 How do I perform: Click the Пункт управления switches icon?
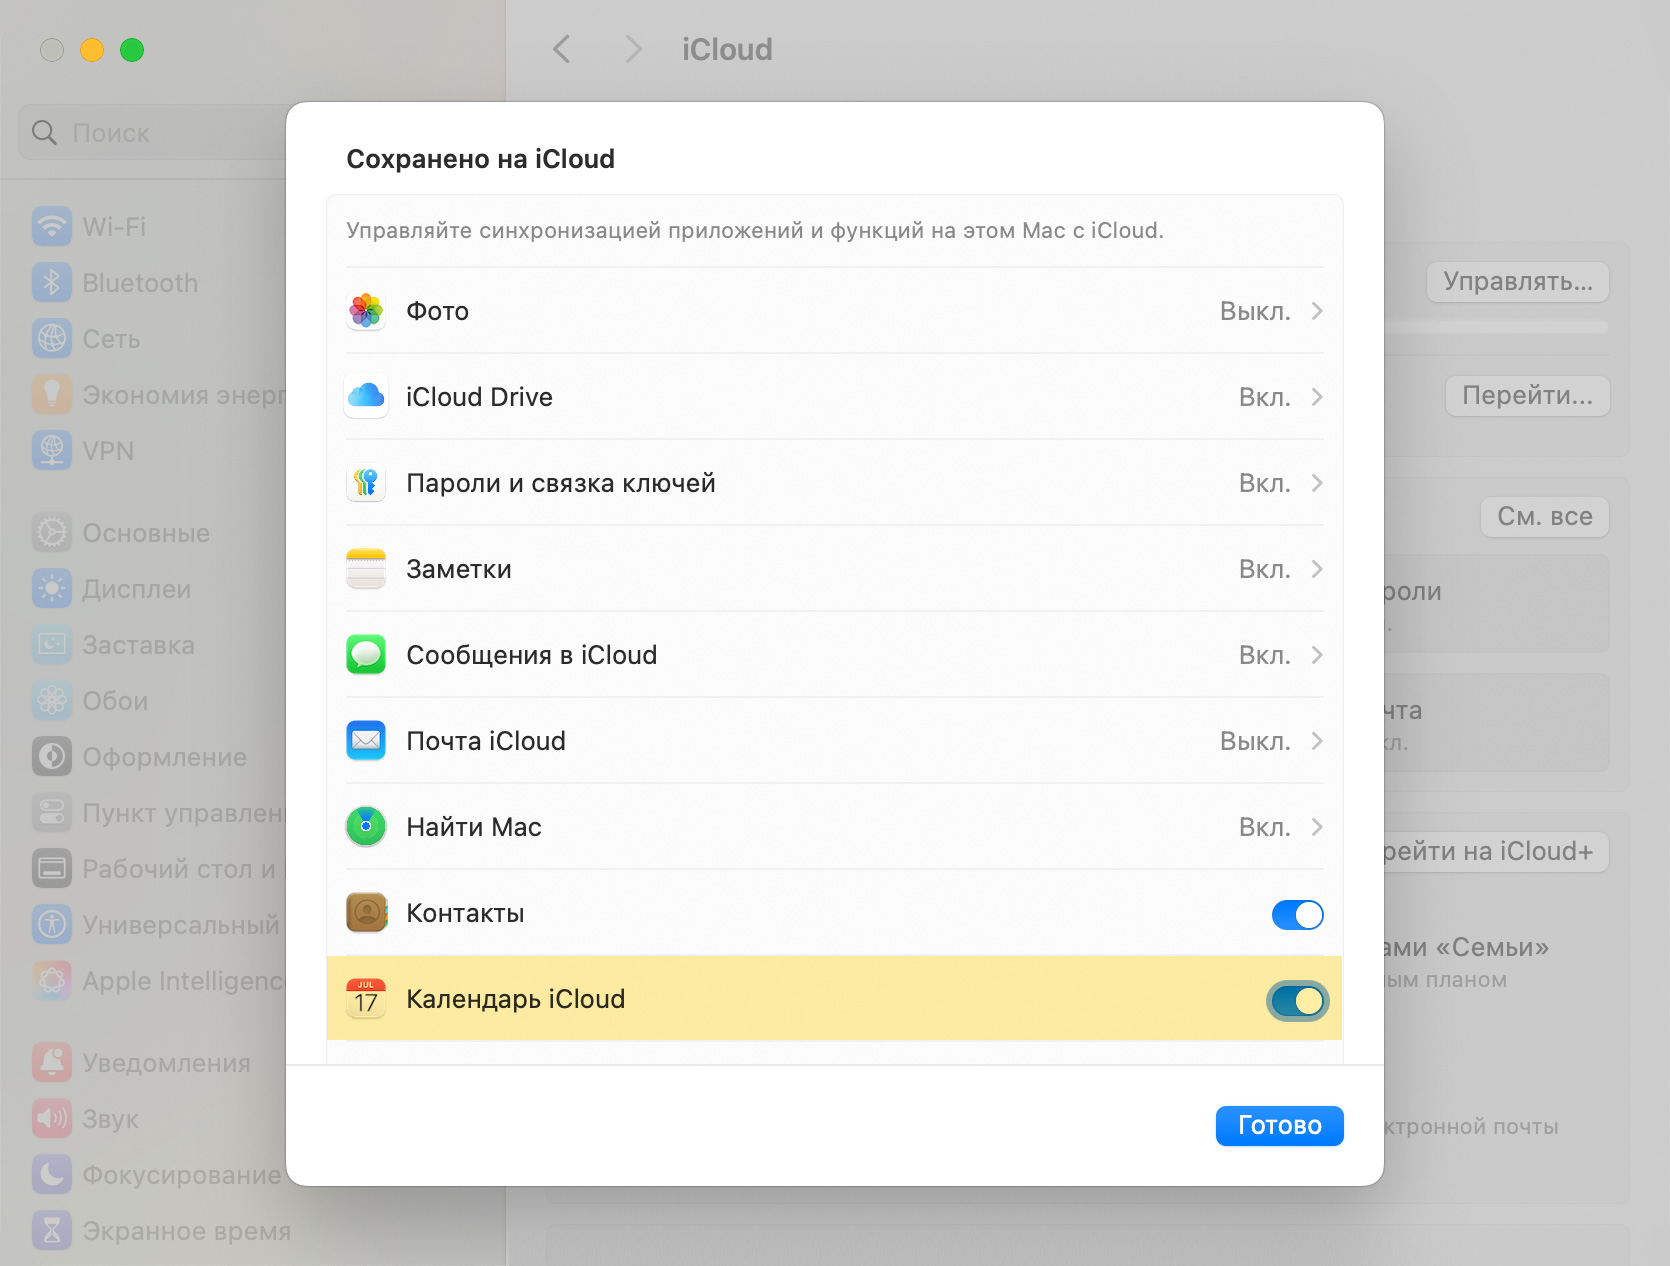(52, 813)
